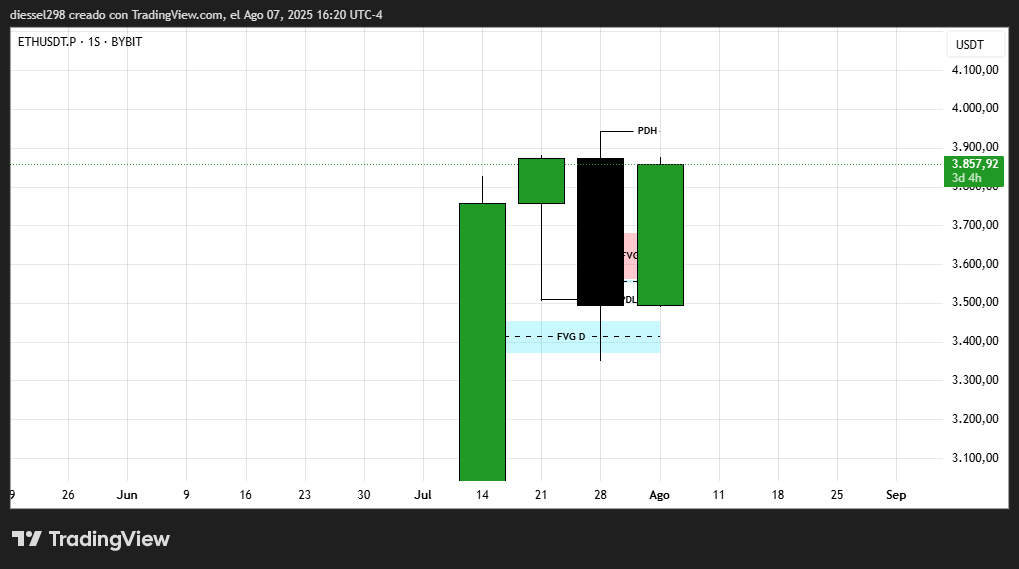Click the green candle of the Ago week
The image size is (1019, 569).
(x=660, y=234)
